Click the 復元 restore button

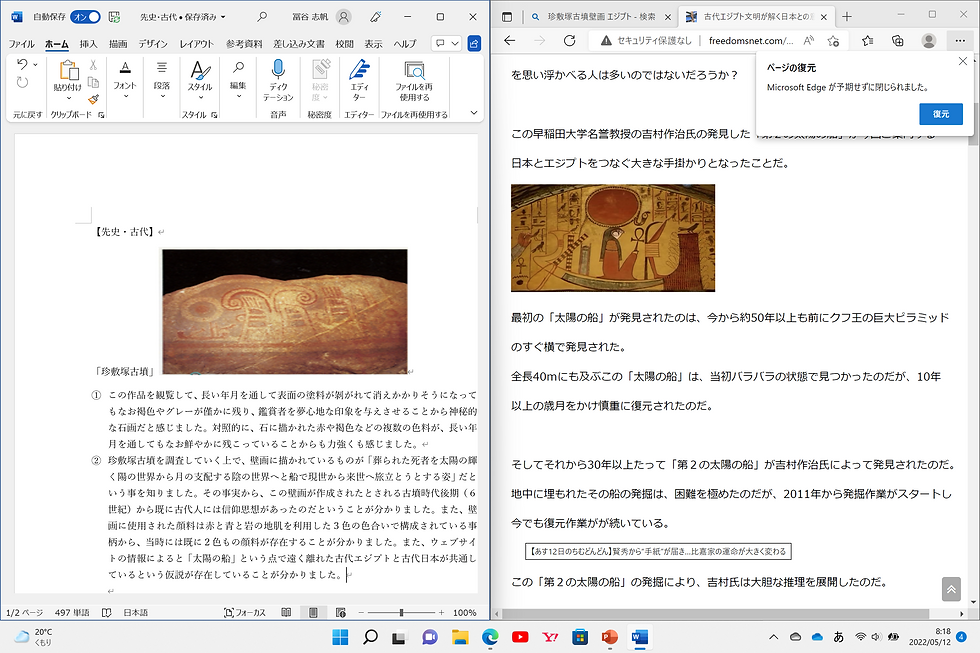941,114
